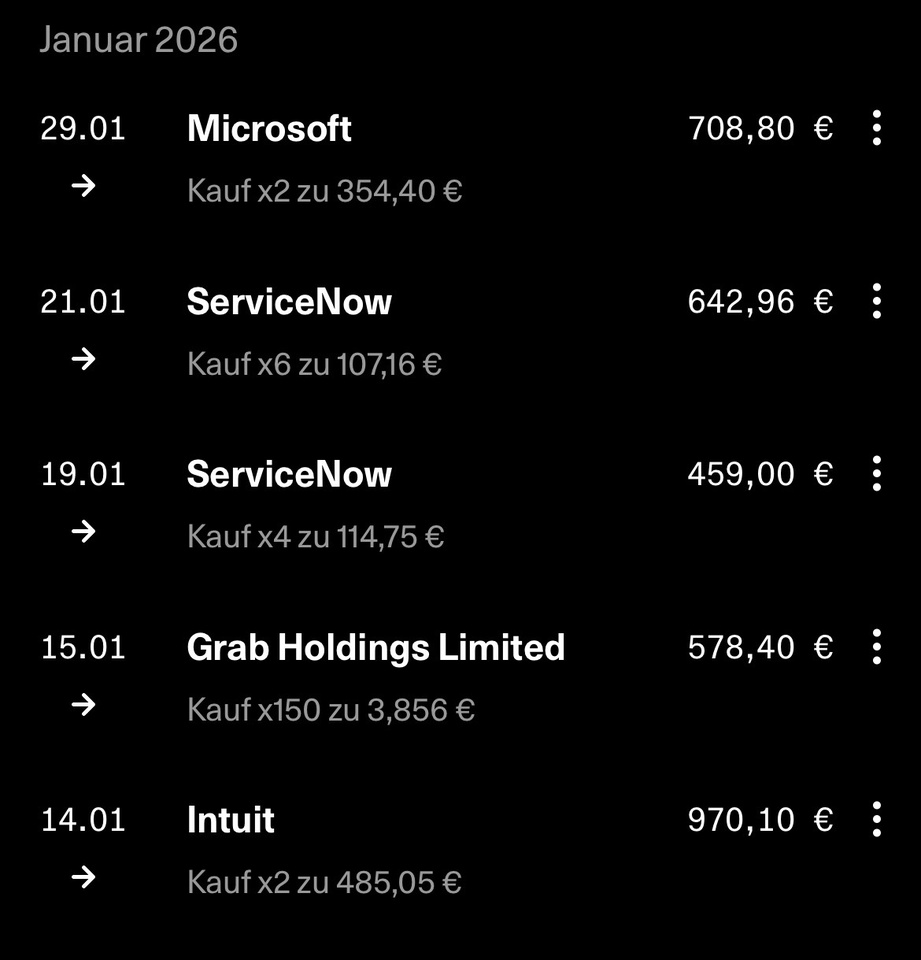Click the Januar 2026 section header
Image resolution: width=921 pixels, height=960 pixels.
pos(138,40)
